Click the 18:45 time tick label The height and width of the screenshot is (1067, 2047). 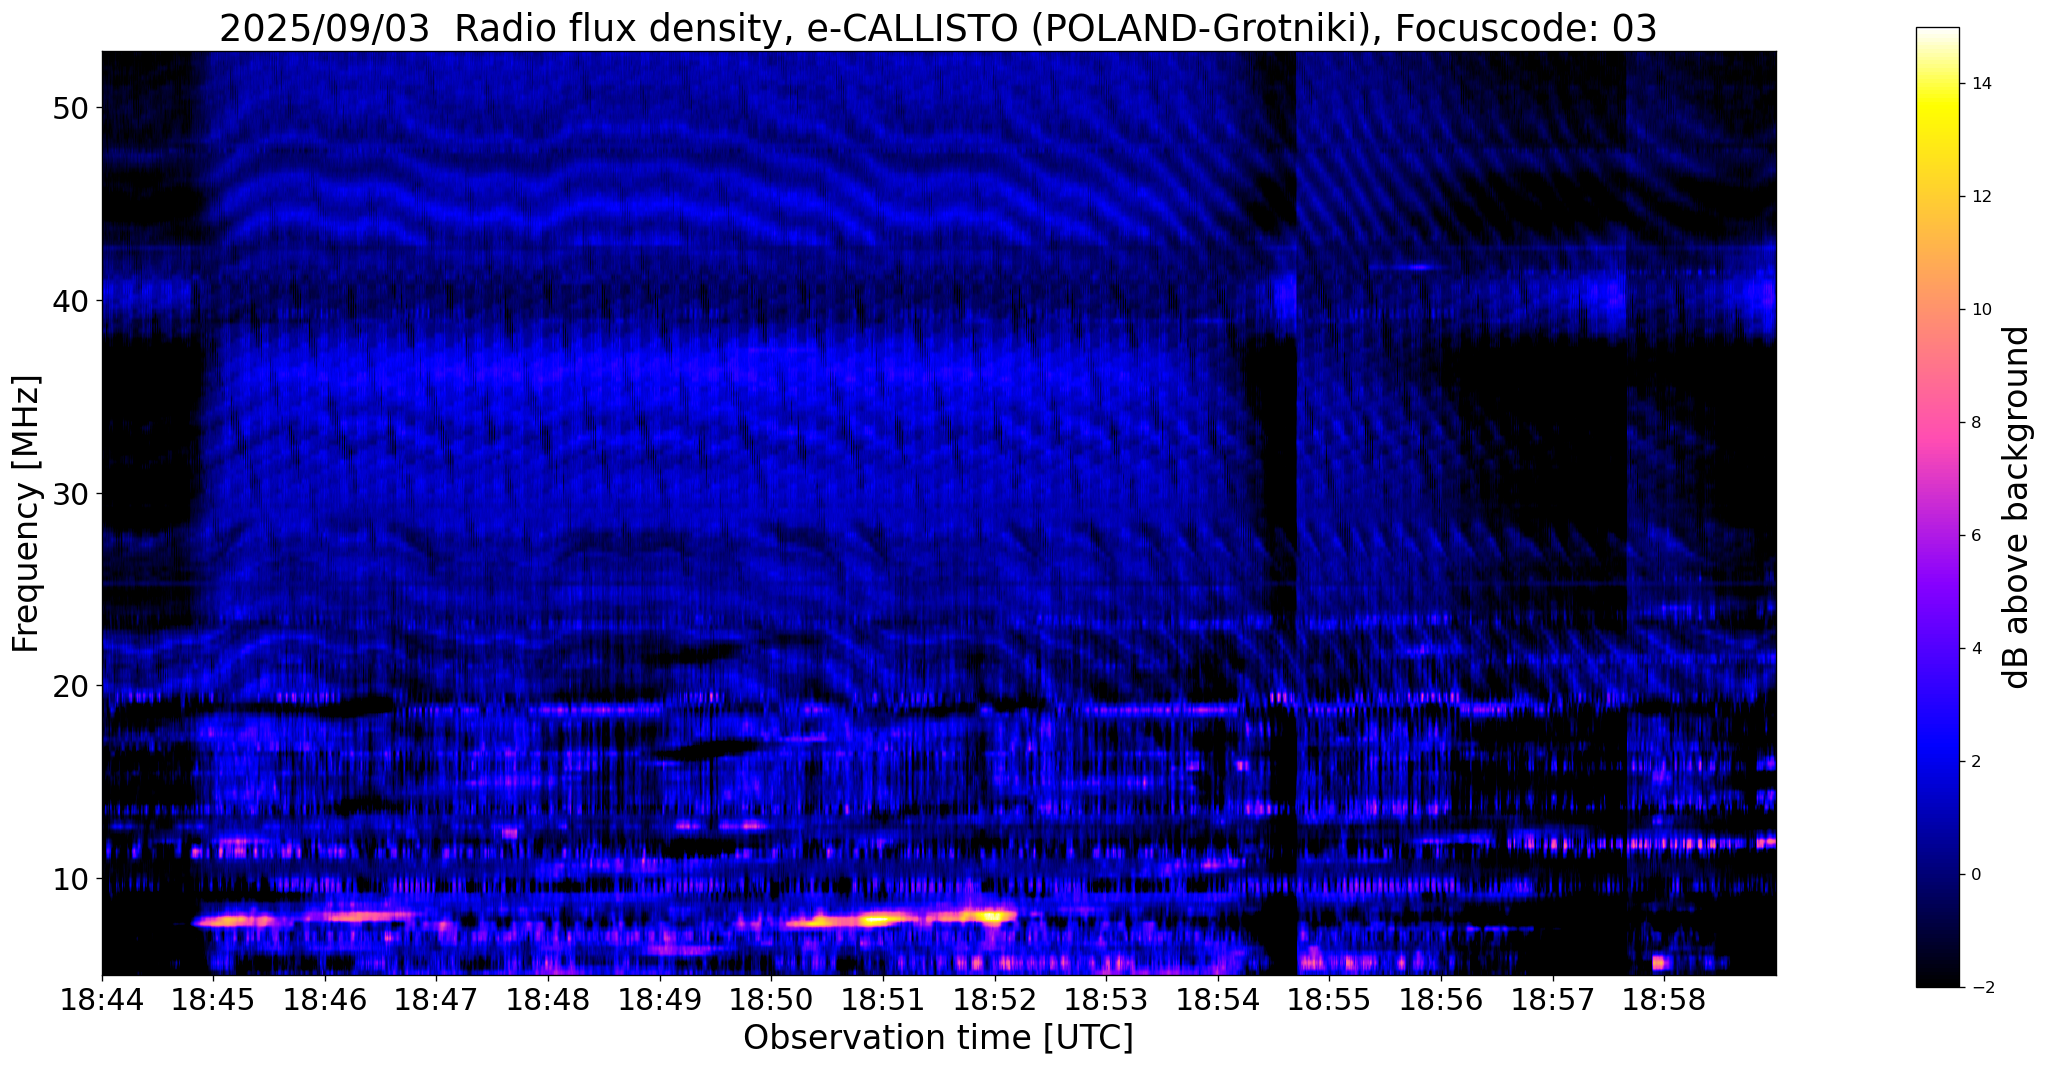(x=213, y=1002)
